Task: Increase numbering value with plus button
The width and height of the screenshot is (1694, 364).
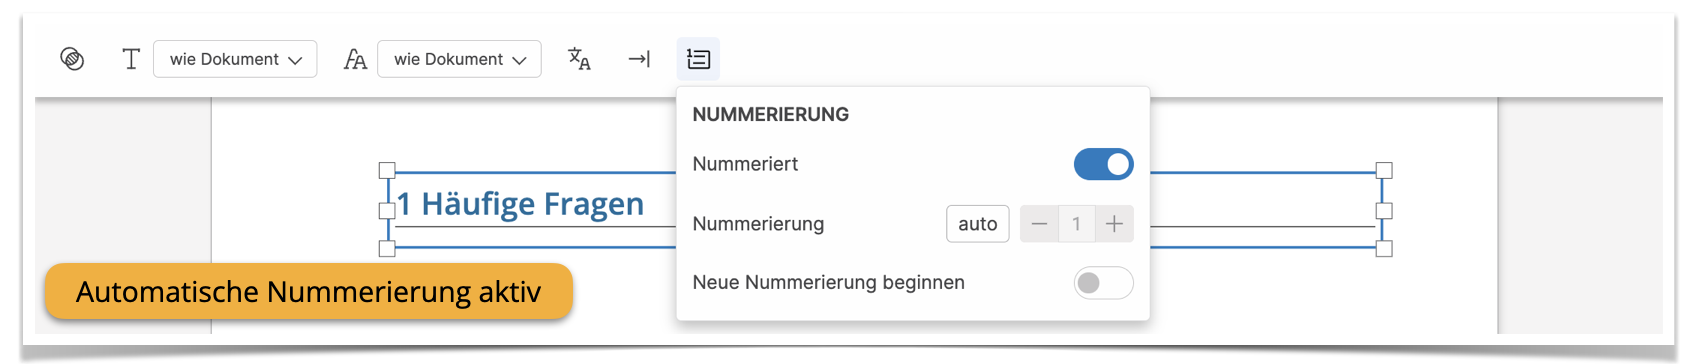Action: pyautogui.click(x=1114, y=224)
